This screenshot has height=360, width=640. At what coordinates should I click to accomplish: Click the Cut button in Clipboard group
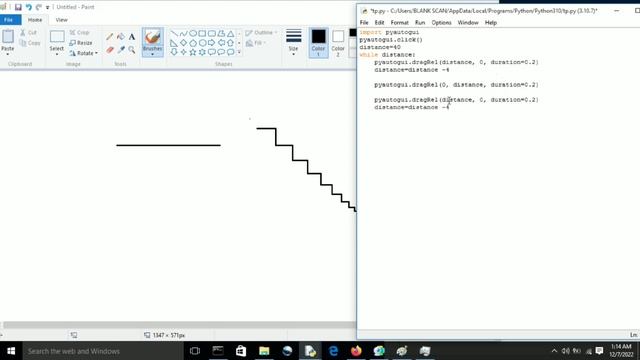pos(29,33)
